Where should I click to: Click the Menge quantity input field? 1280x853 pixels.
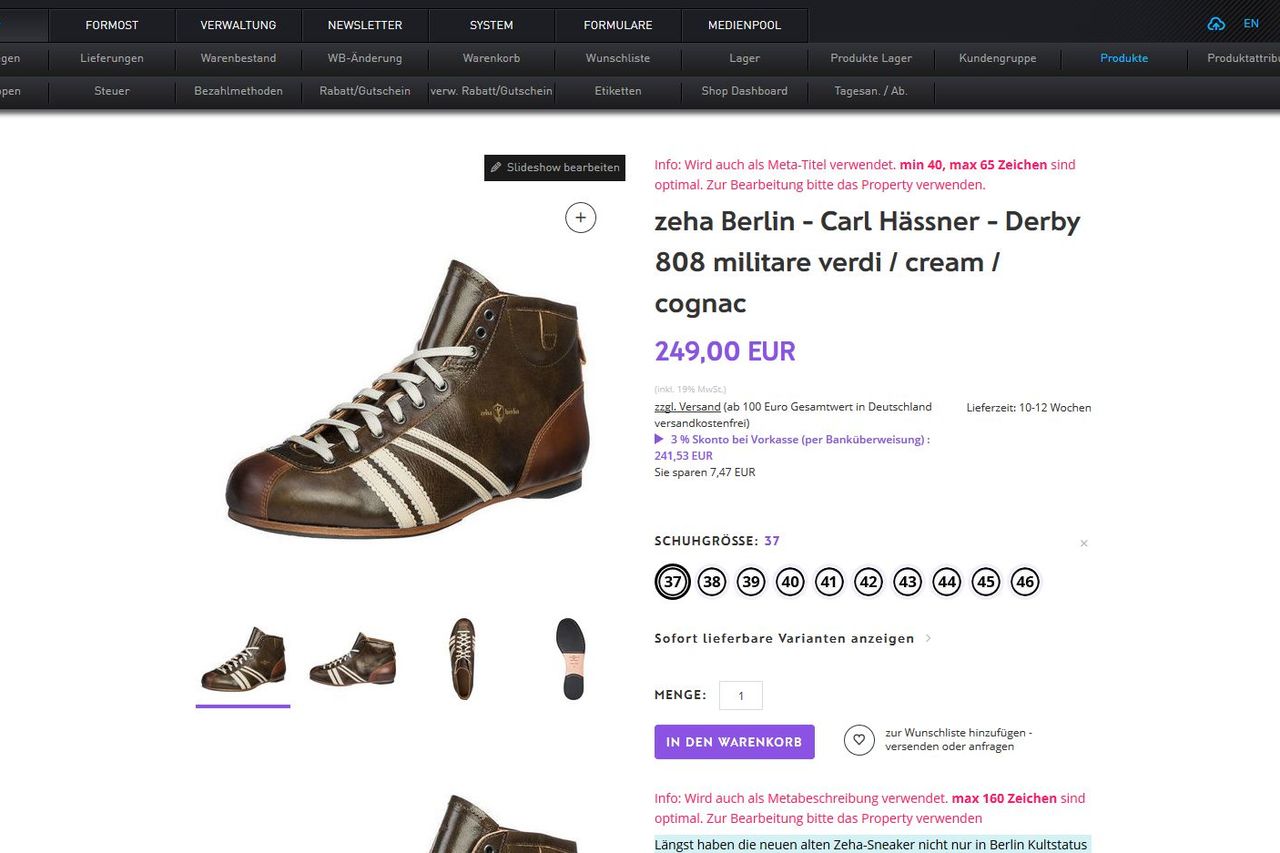click(x=740, y=695)
